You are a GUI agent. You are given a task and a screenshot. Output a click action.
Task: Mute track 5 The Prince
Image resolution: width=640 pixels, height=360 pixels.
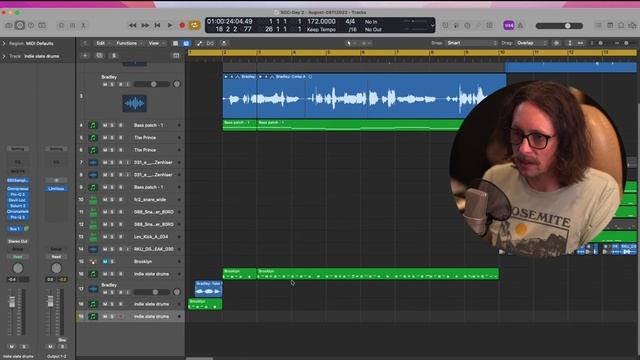click(x=105, y=138)
